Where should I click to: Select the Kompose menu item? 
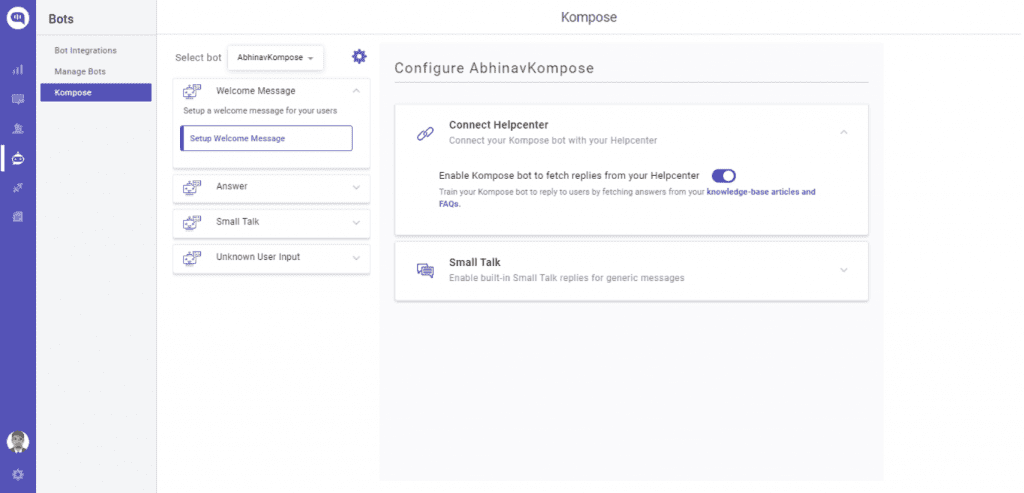(96, 93)
